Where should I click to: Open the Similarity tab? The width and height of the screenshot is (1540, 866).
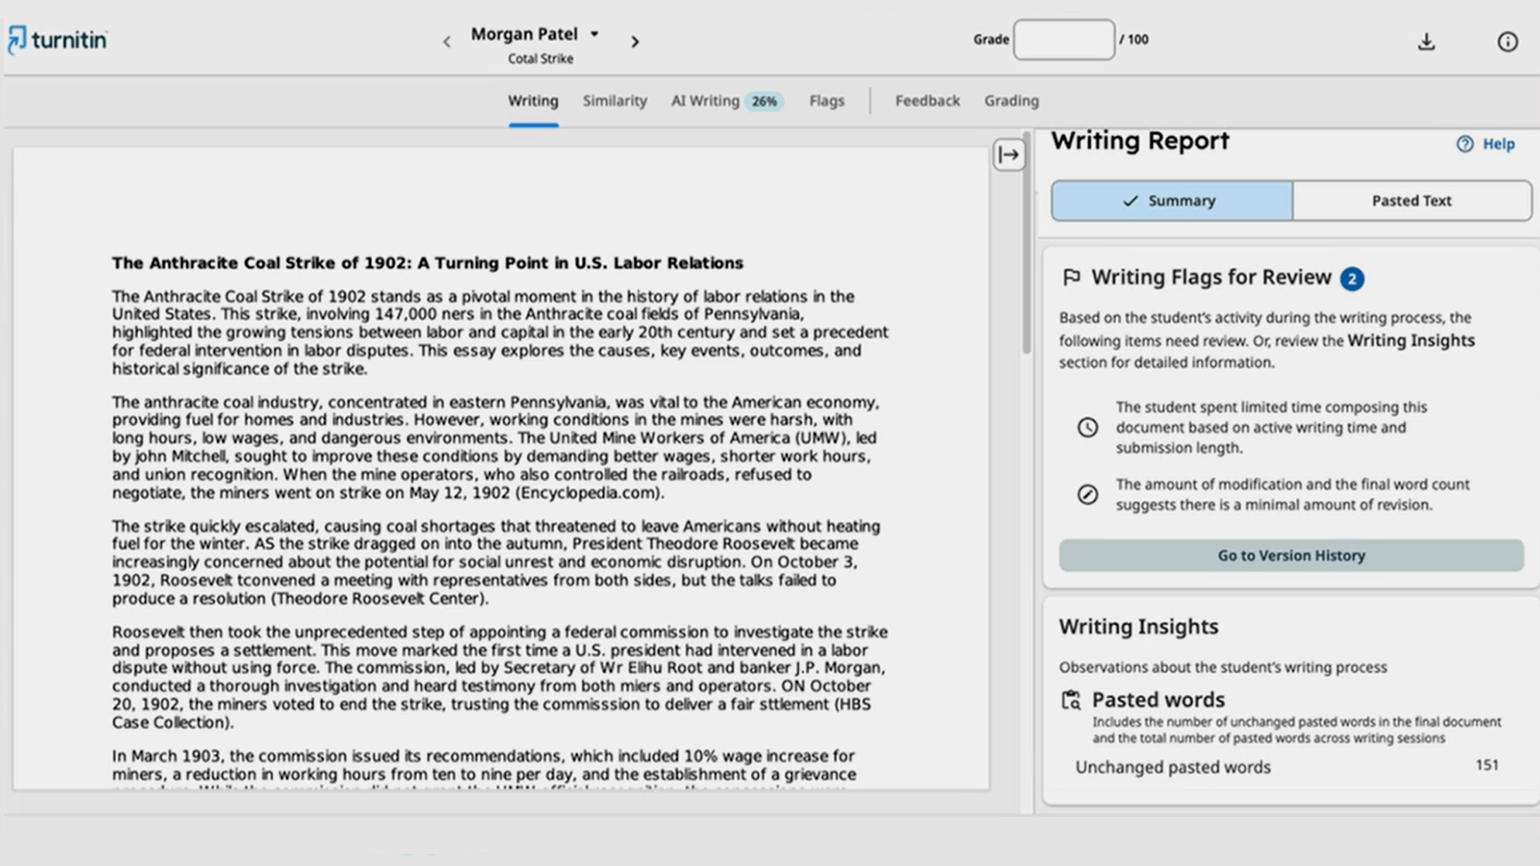click(615, 101)
